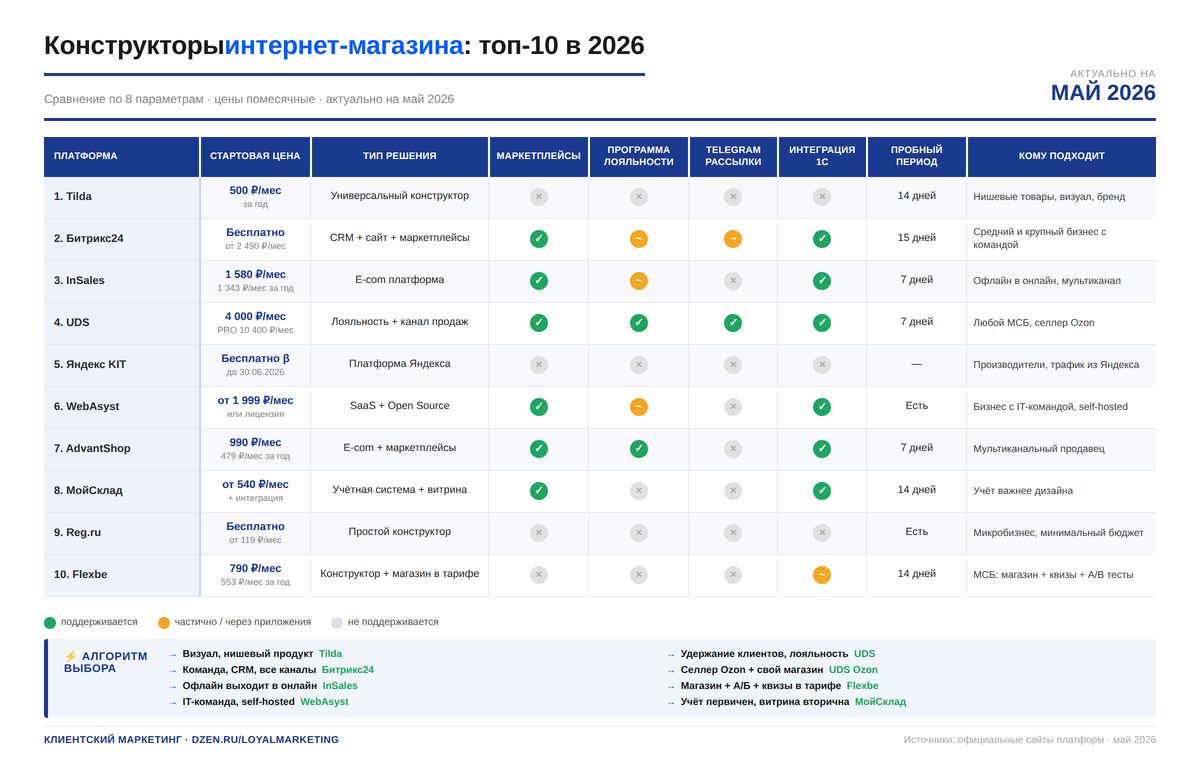Click the orange 1C icon for Flexbe
1200x760 pixels.
click(822, 575)
